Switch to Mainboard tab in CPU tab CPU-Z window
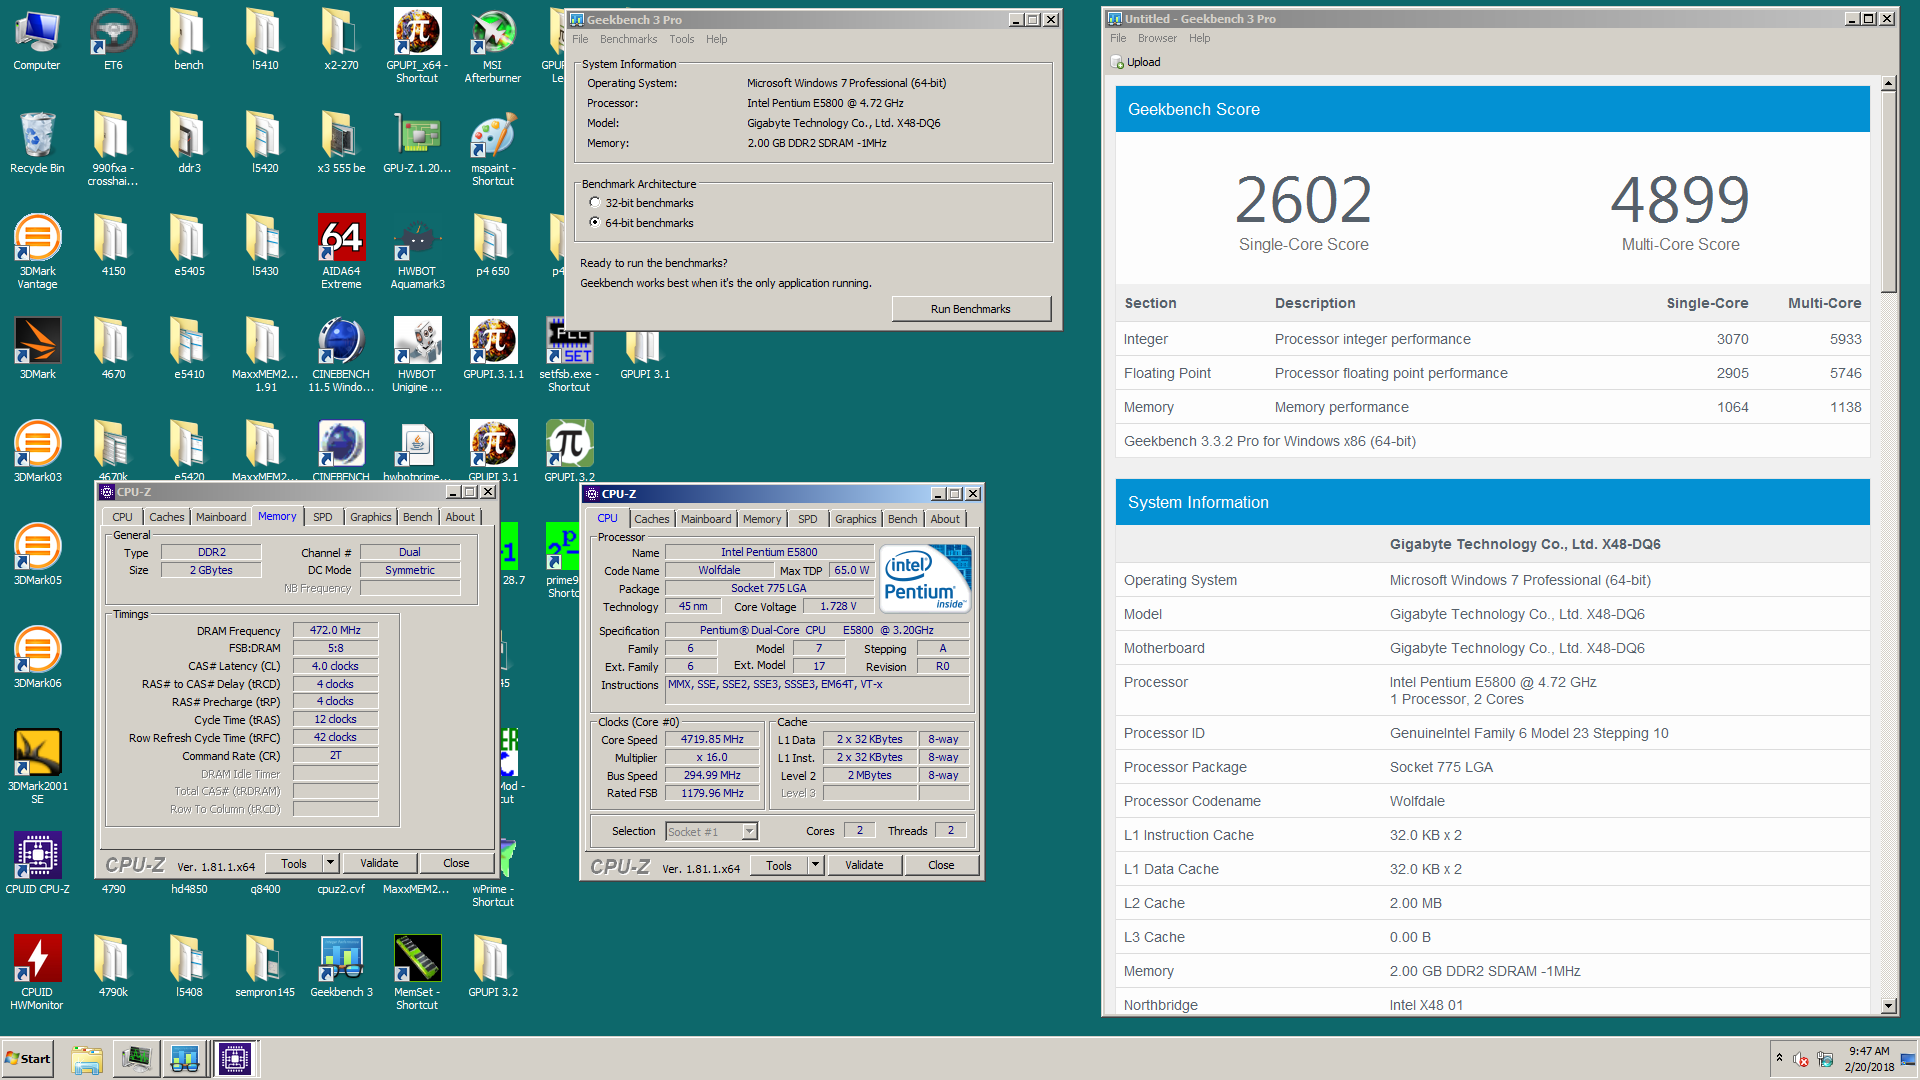 click(706, 519)
